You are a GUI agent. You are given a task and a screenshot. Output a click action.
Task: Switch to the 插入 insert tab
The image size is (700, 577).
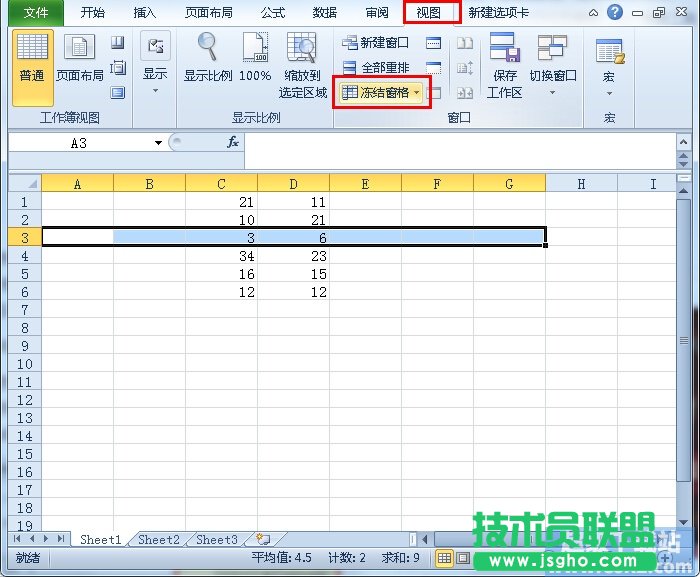[x=145, y=13]
